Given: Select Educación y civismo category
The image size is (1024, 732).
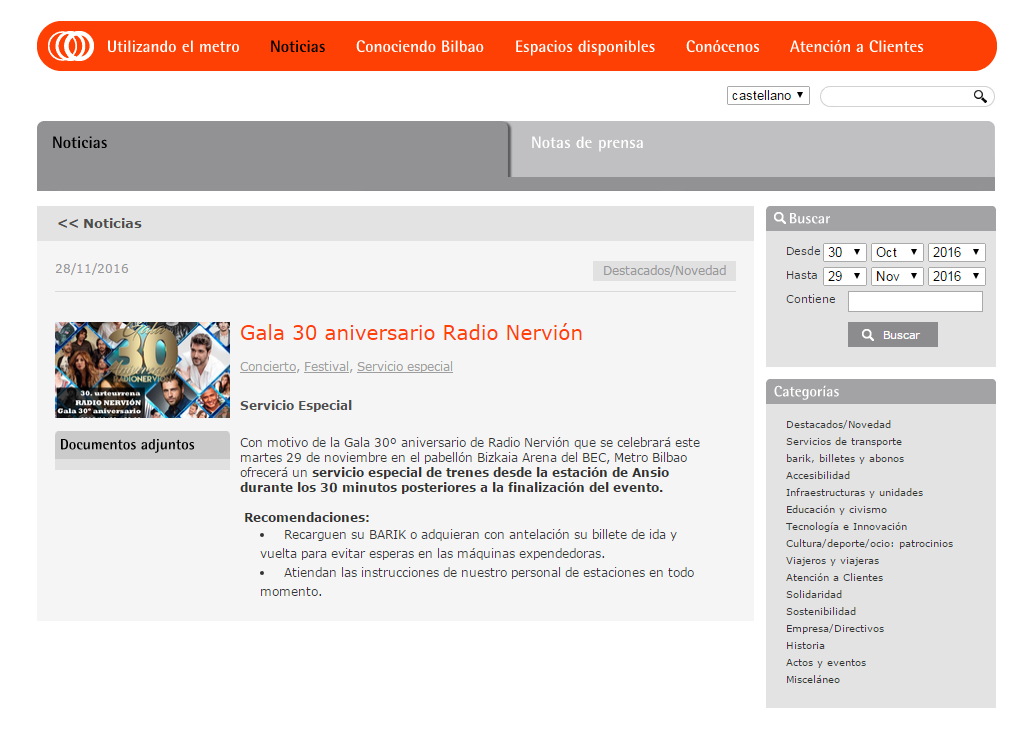Looking at the screenshot, I should 837,509.
